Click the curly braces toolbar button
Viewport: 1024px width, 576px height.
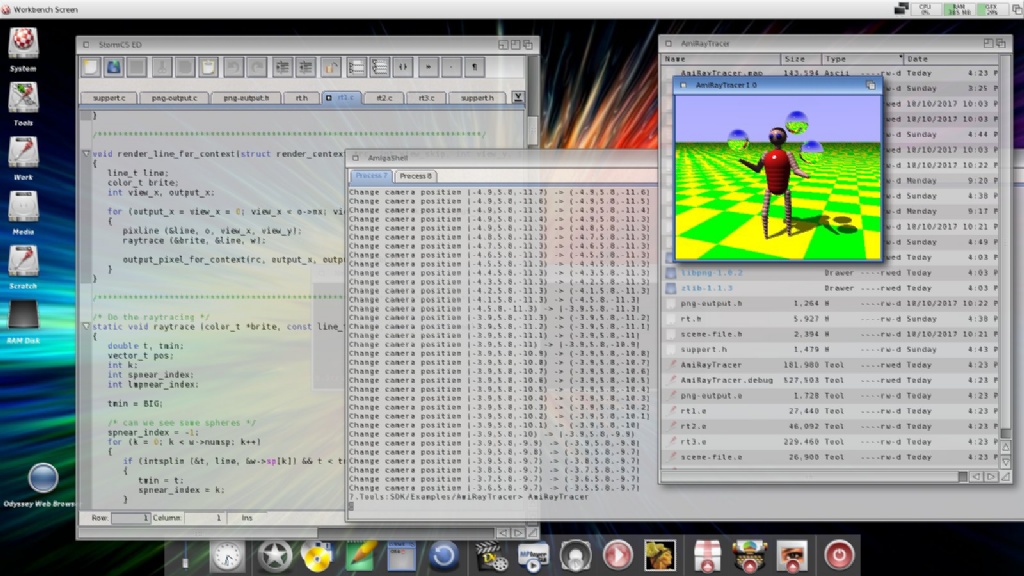pos(403,67)
